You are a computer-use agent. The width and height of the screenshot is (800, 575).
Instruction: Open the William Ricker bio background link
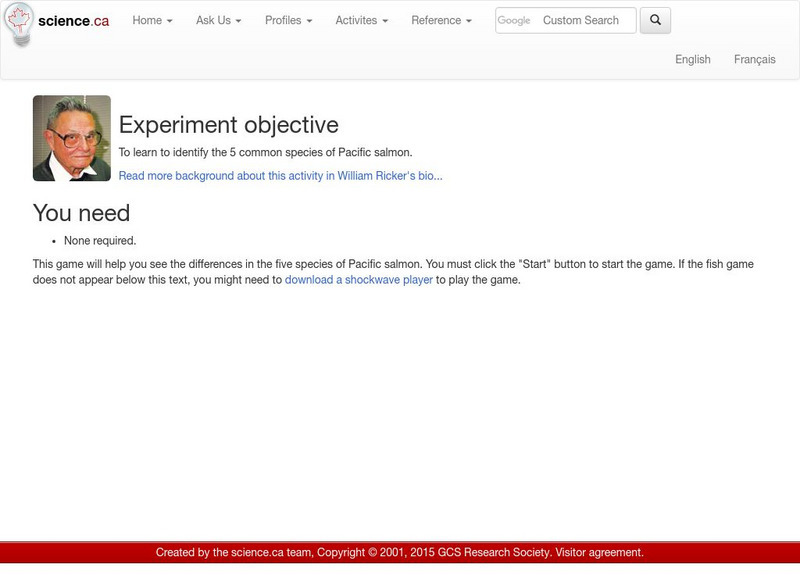pos(280,176)
